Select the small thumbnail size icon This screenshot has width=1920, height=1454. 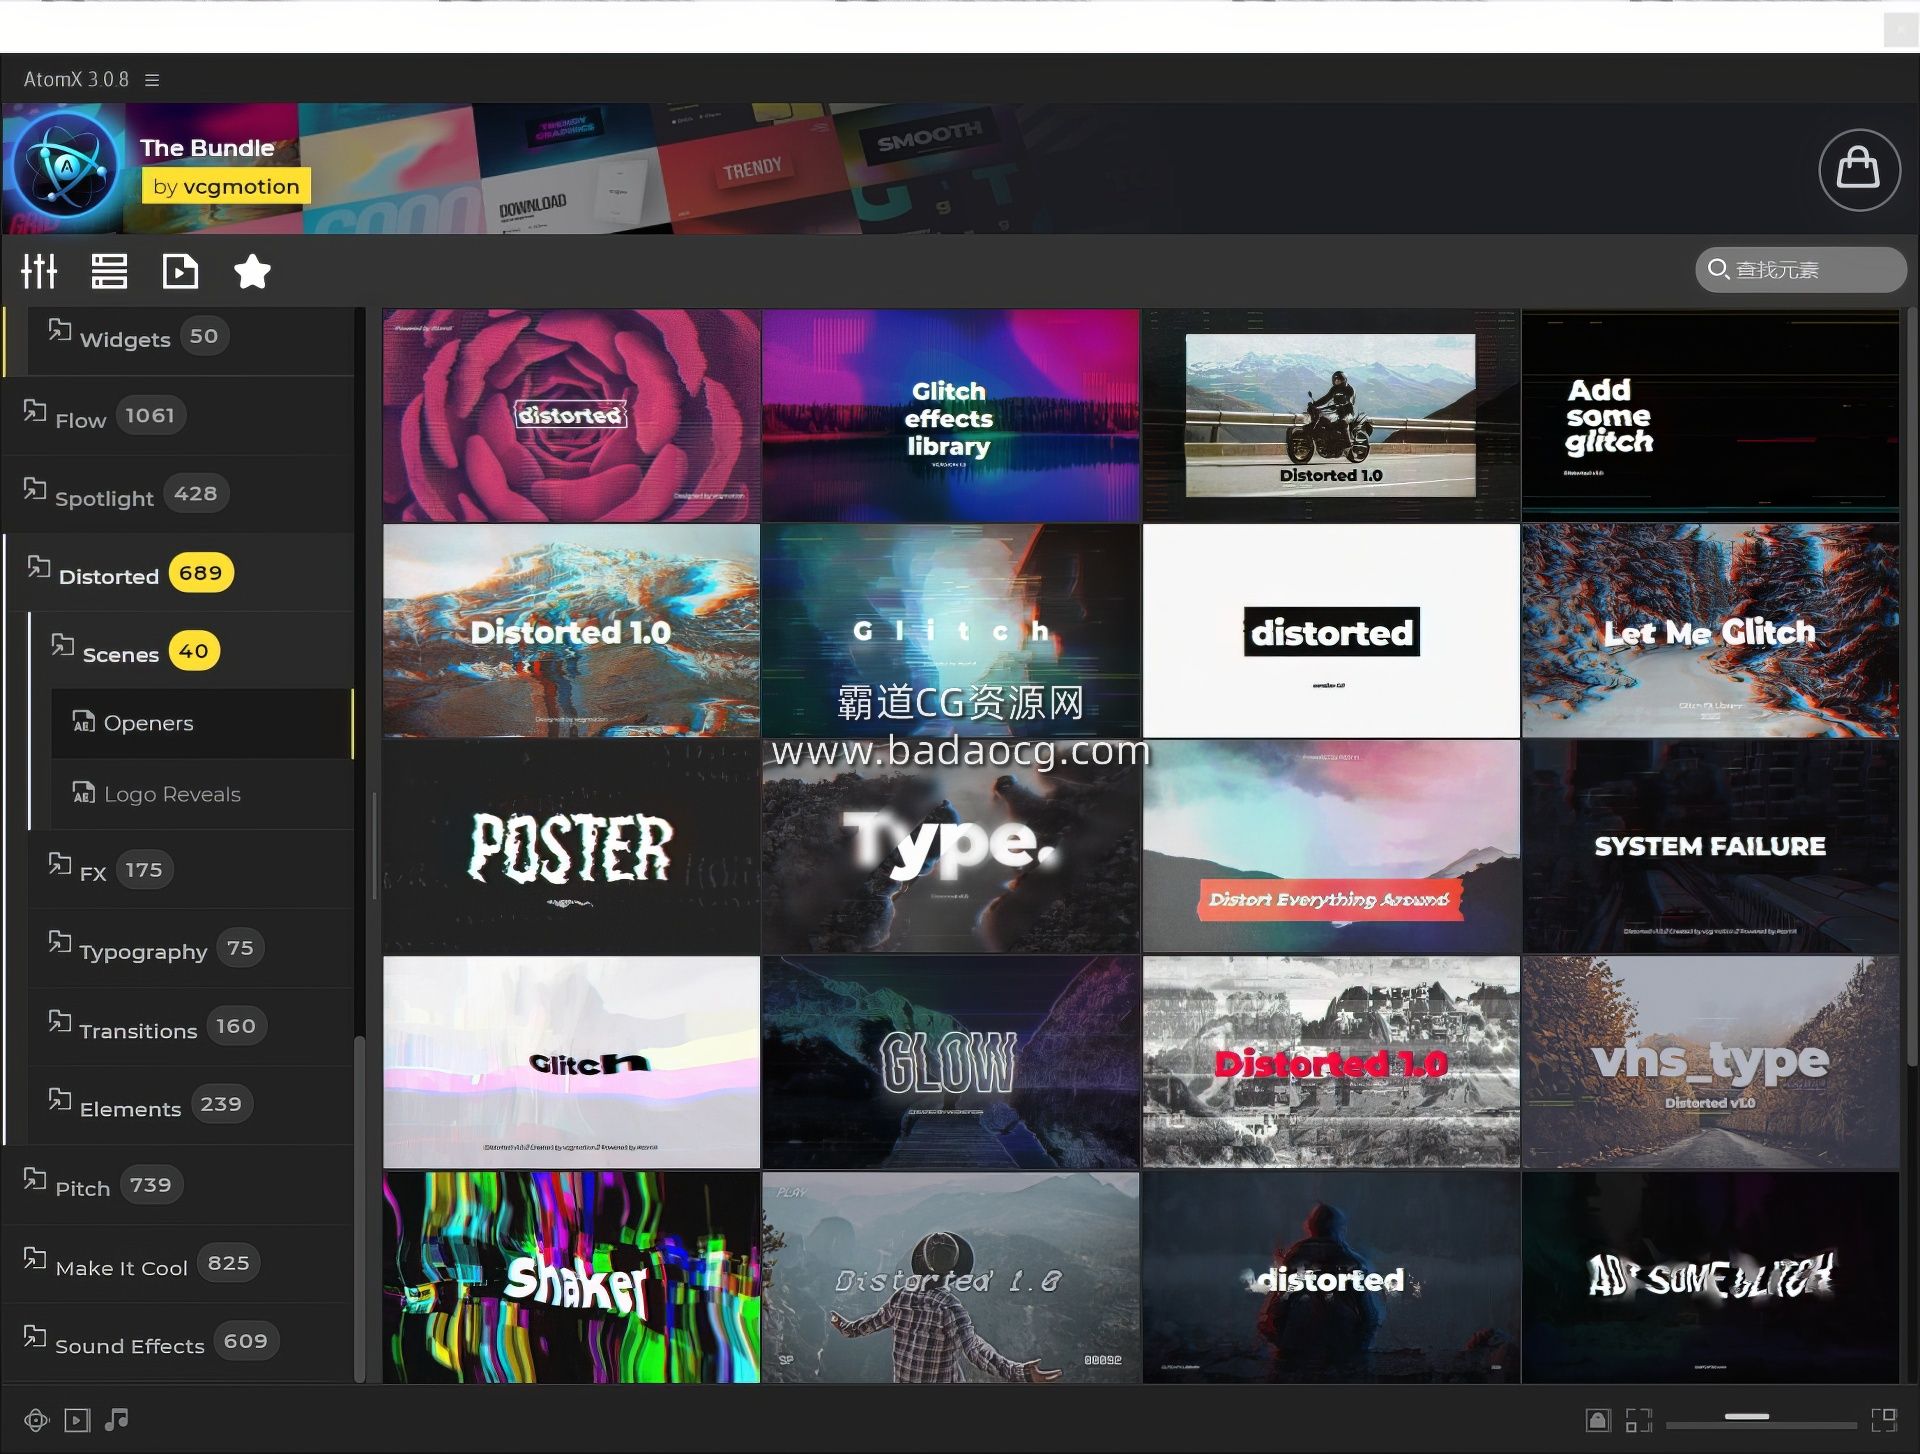pyautogui.click(x=1638, y=1420)
